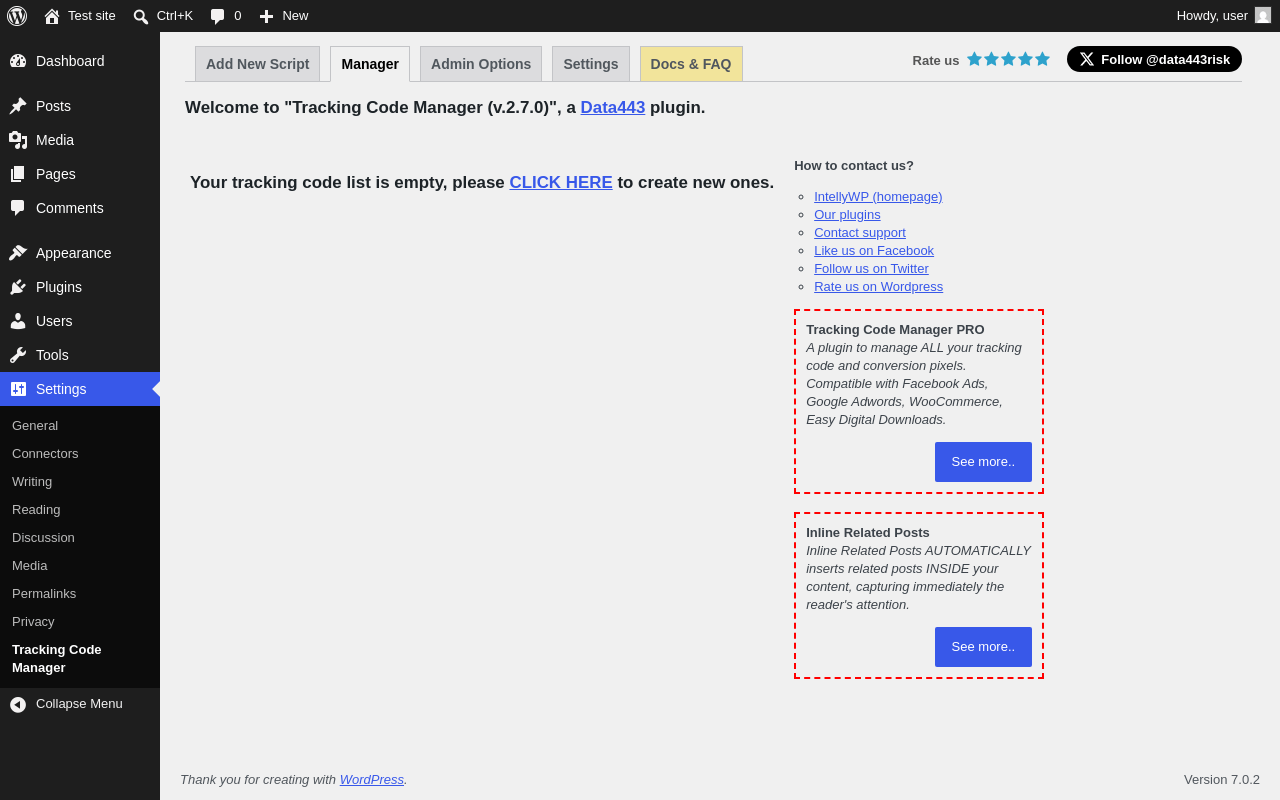Screen dimensions: 1280x800
Task: Open Rate us on Wordpress link
Action: click(x=878, y=287)
